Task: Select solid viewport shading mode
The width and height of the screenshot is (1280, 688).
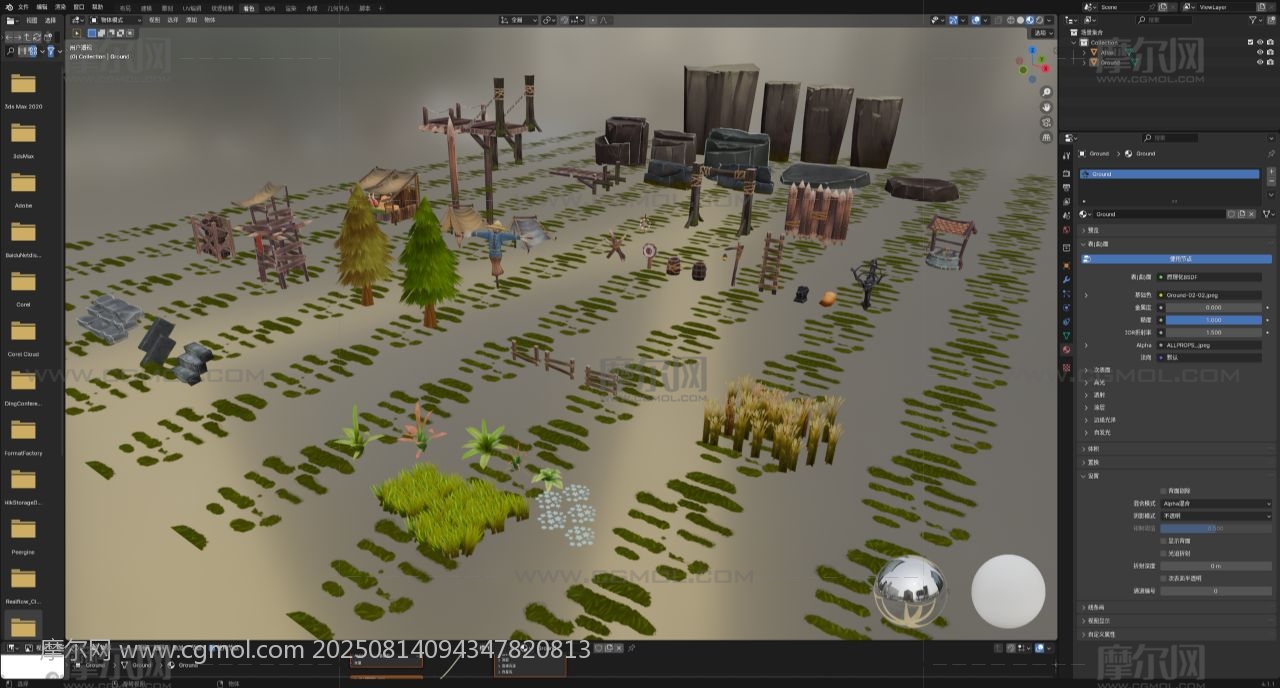Action: (x=1021, y=20)
